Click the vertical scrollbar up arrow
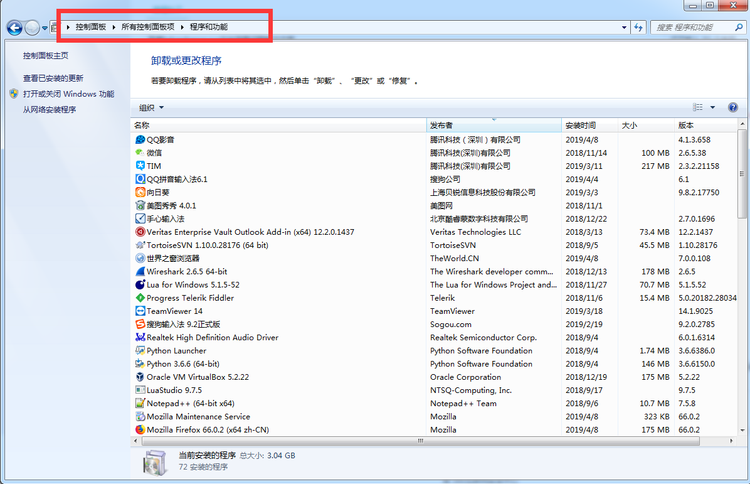750x484 pixels. (742, 124)
